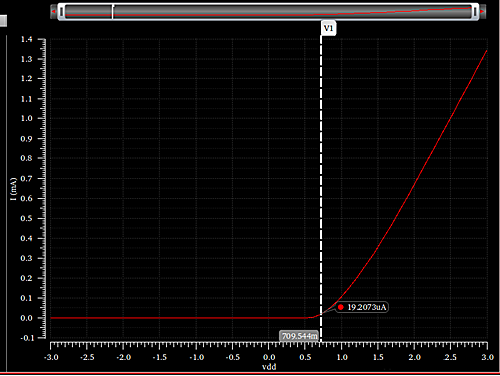
Task: Grab the right zoom handle of overview strip
Action: (475, 12)
